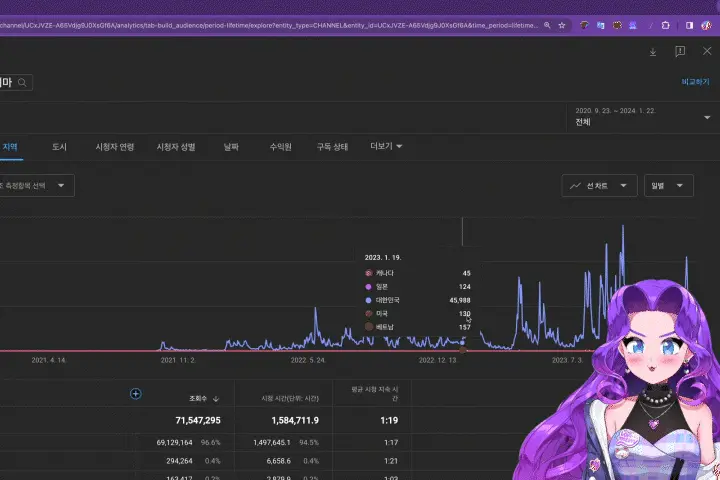This screenshot has height=480, width=720.
Task: Click the 조회수 column header
Action: tap(198, 399)
